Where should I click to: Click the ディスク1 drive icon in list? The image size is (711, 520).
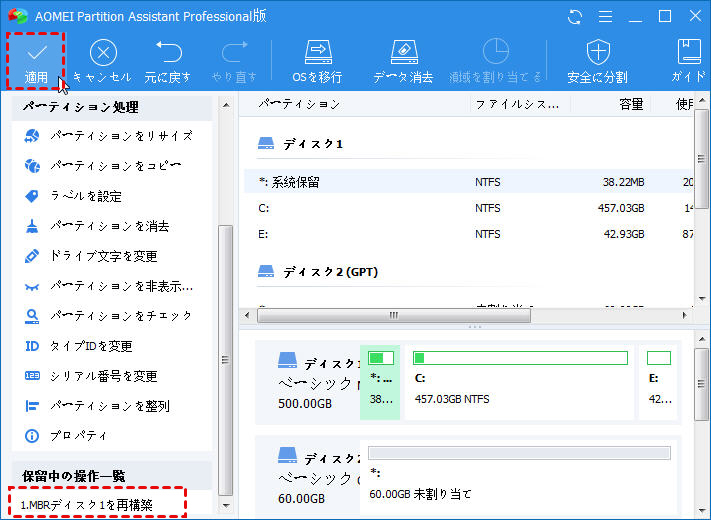266,144
